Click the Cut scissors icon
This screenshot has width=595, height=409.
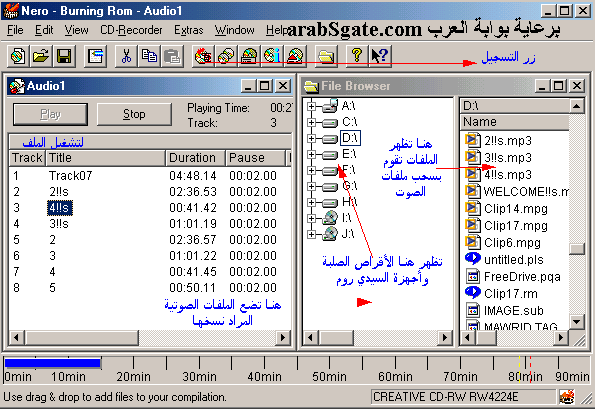tap(126, 57)
